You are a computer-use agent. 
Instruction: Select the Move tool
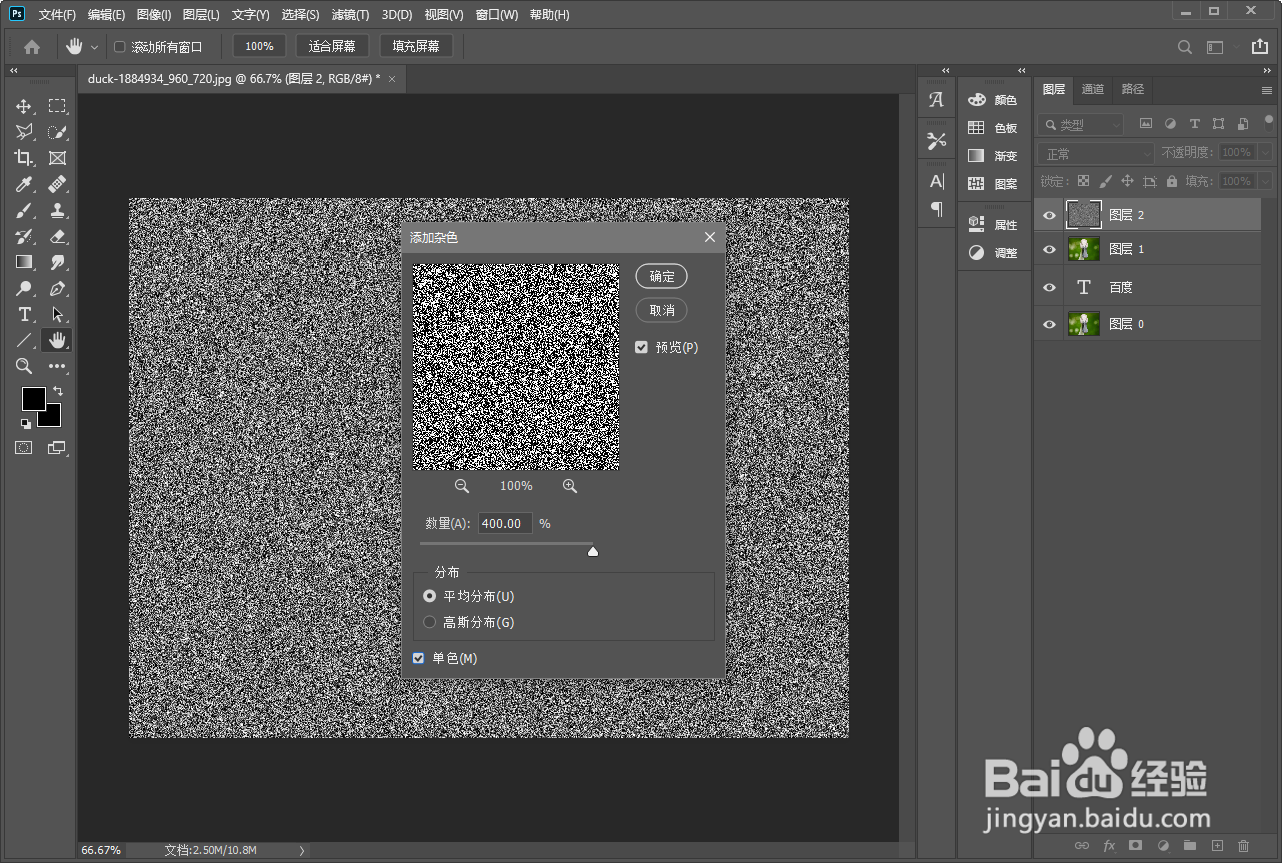tap(24, 106)
